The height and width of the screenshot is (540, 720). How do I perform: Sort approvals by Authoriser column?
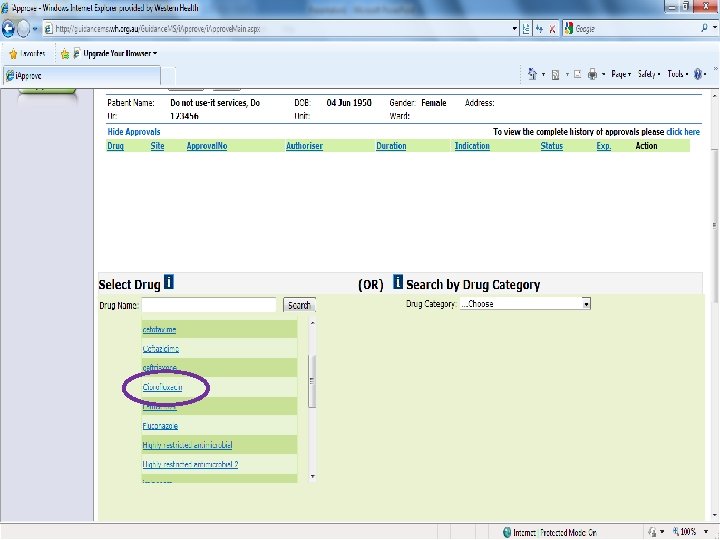click(304, 146)
